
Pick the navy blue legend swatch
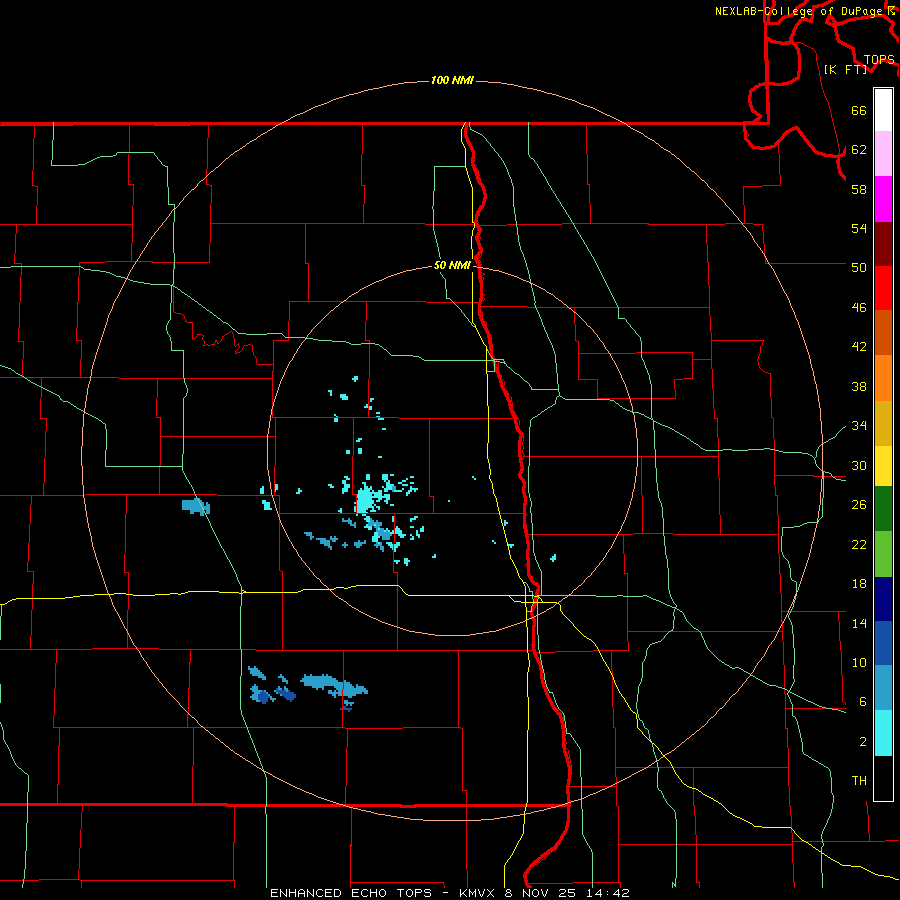tap(883, 599)
